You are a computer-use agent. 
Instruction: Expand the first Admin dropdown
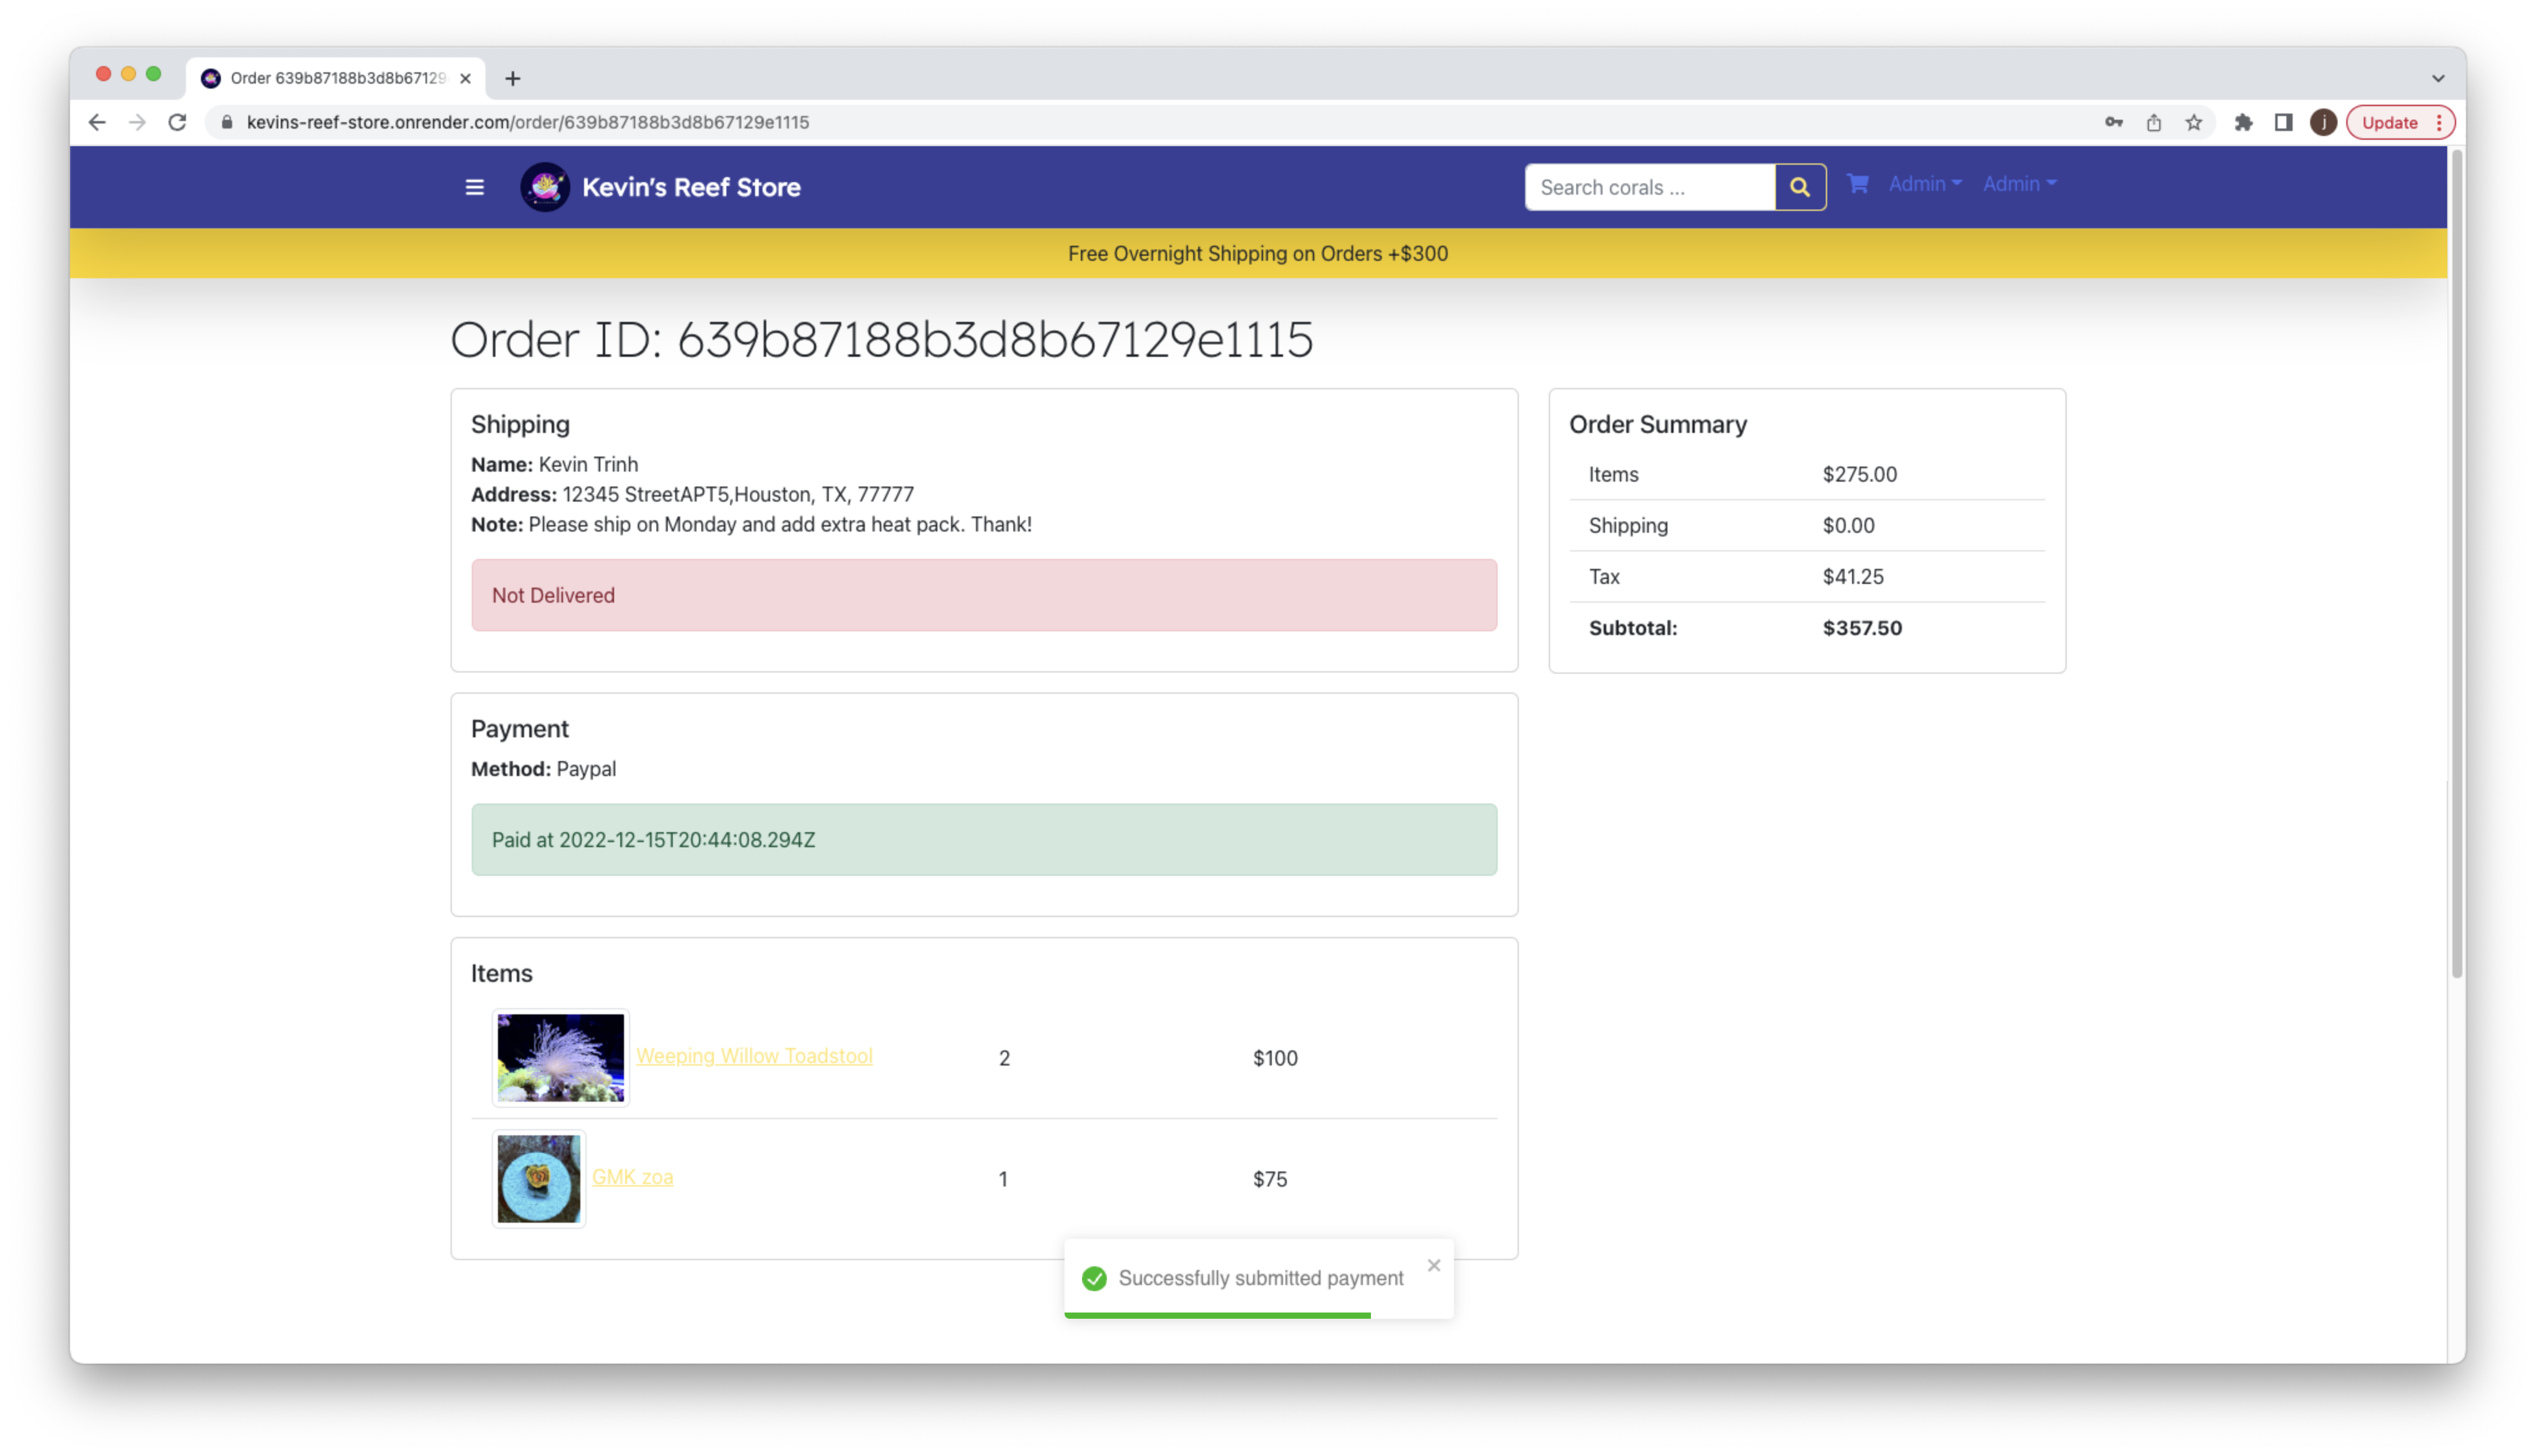1924,184
